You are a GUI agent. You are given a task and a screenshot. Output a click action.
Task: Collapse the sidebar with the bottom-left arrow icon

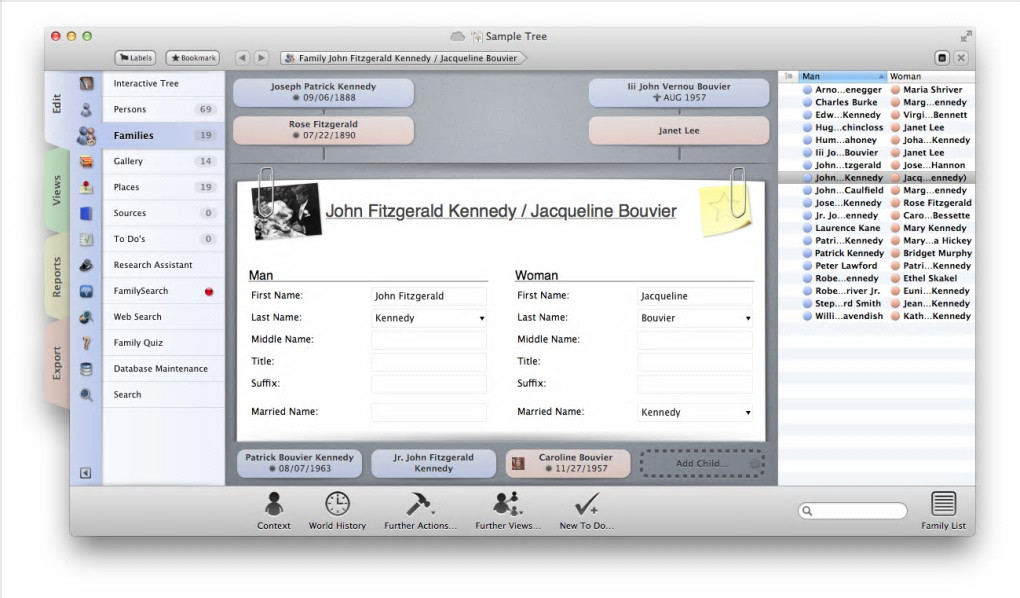pyautogui.click(x=85, y=473)
